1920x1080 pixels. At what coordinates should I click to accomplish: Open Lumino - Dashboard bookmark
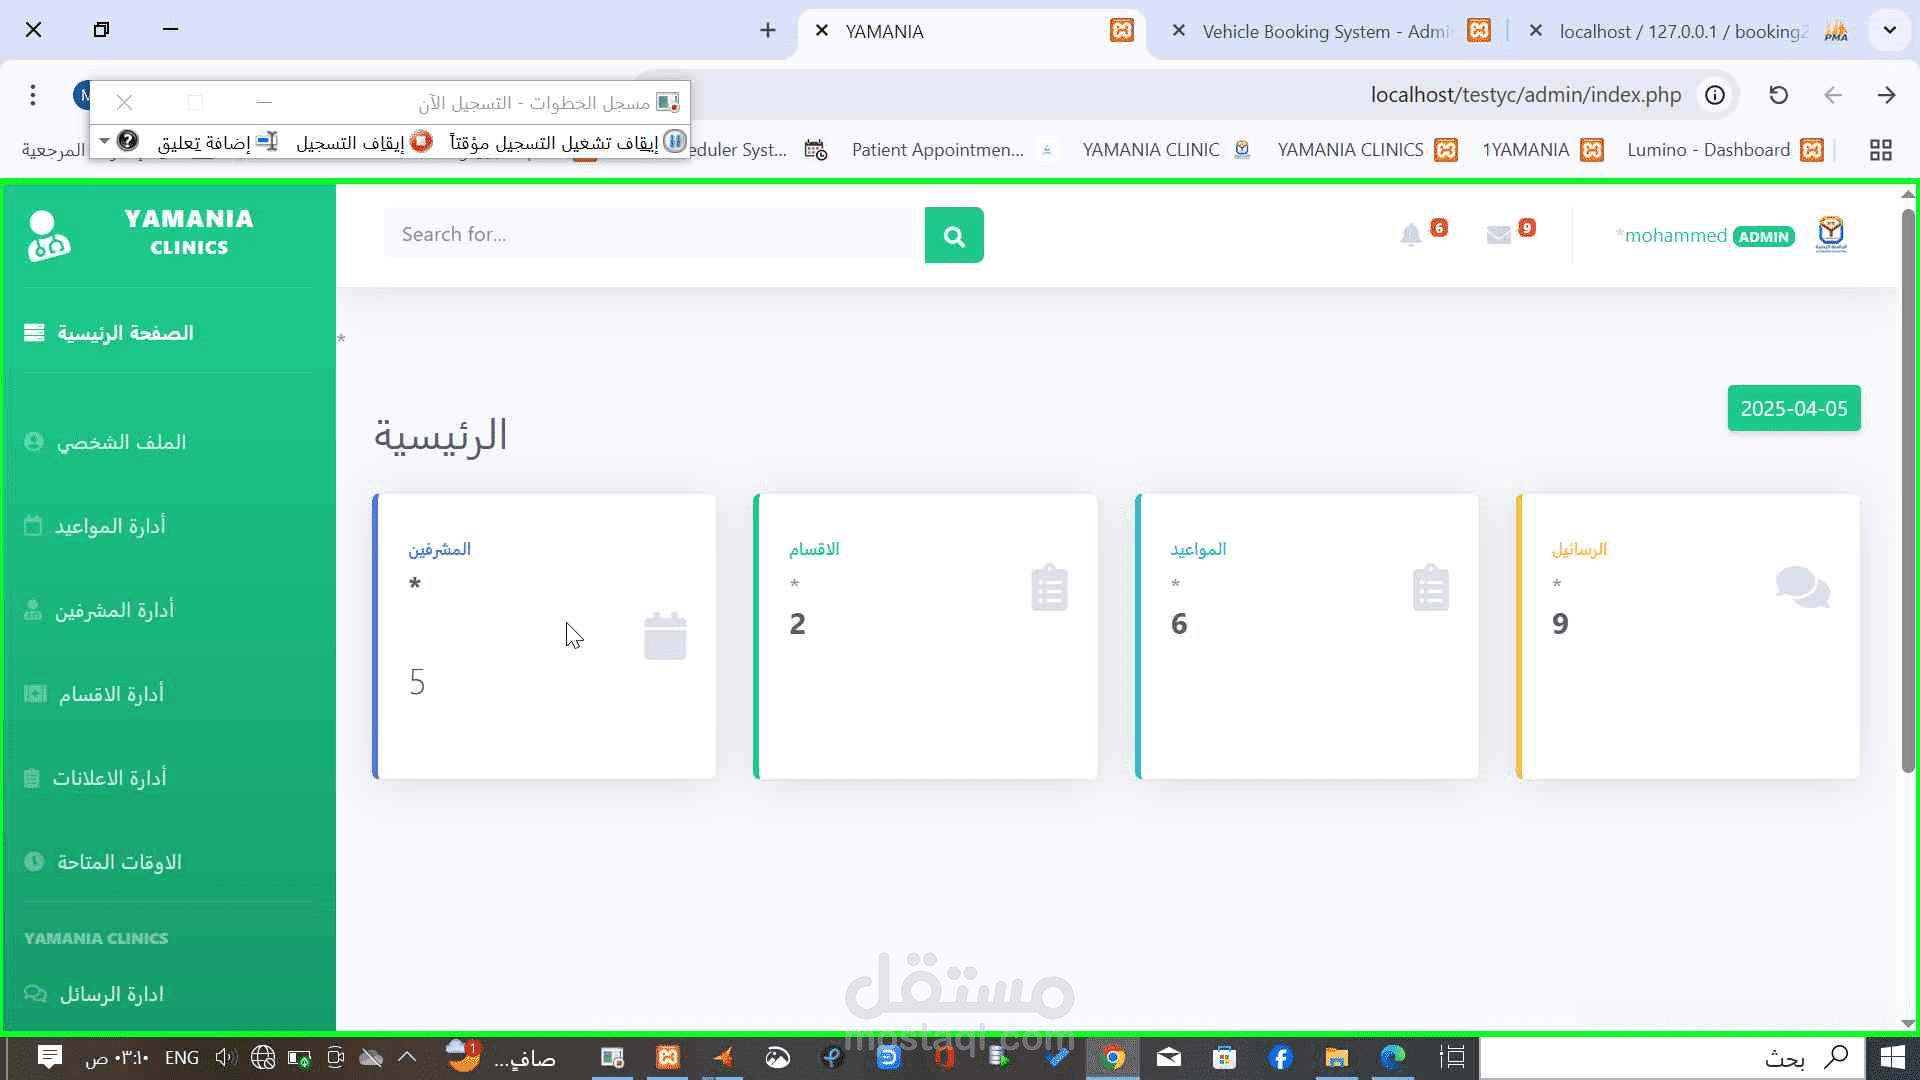(1708, 150)
